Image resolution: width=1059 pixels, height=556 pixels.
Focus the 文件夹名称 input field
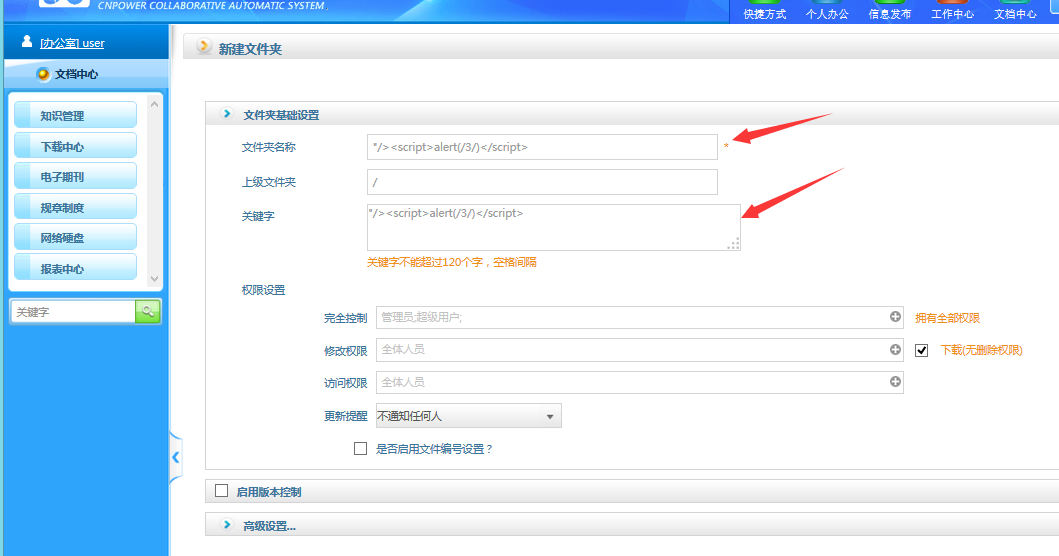[542, 147]
